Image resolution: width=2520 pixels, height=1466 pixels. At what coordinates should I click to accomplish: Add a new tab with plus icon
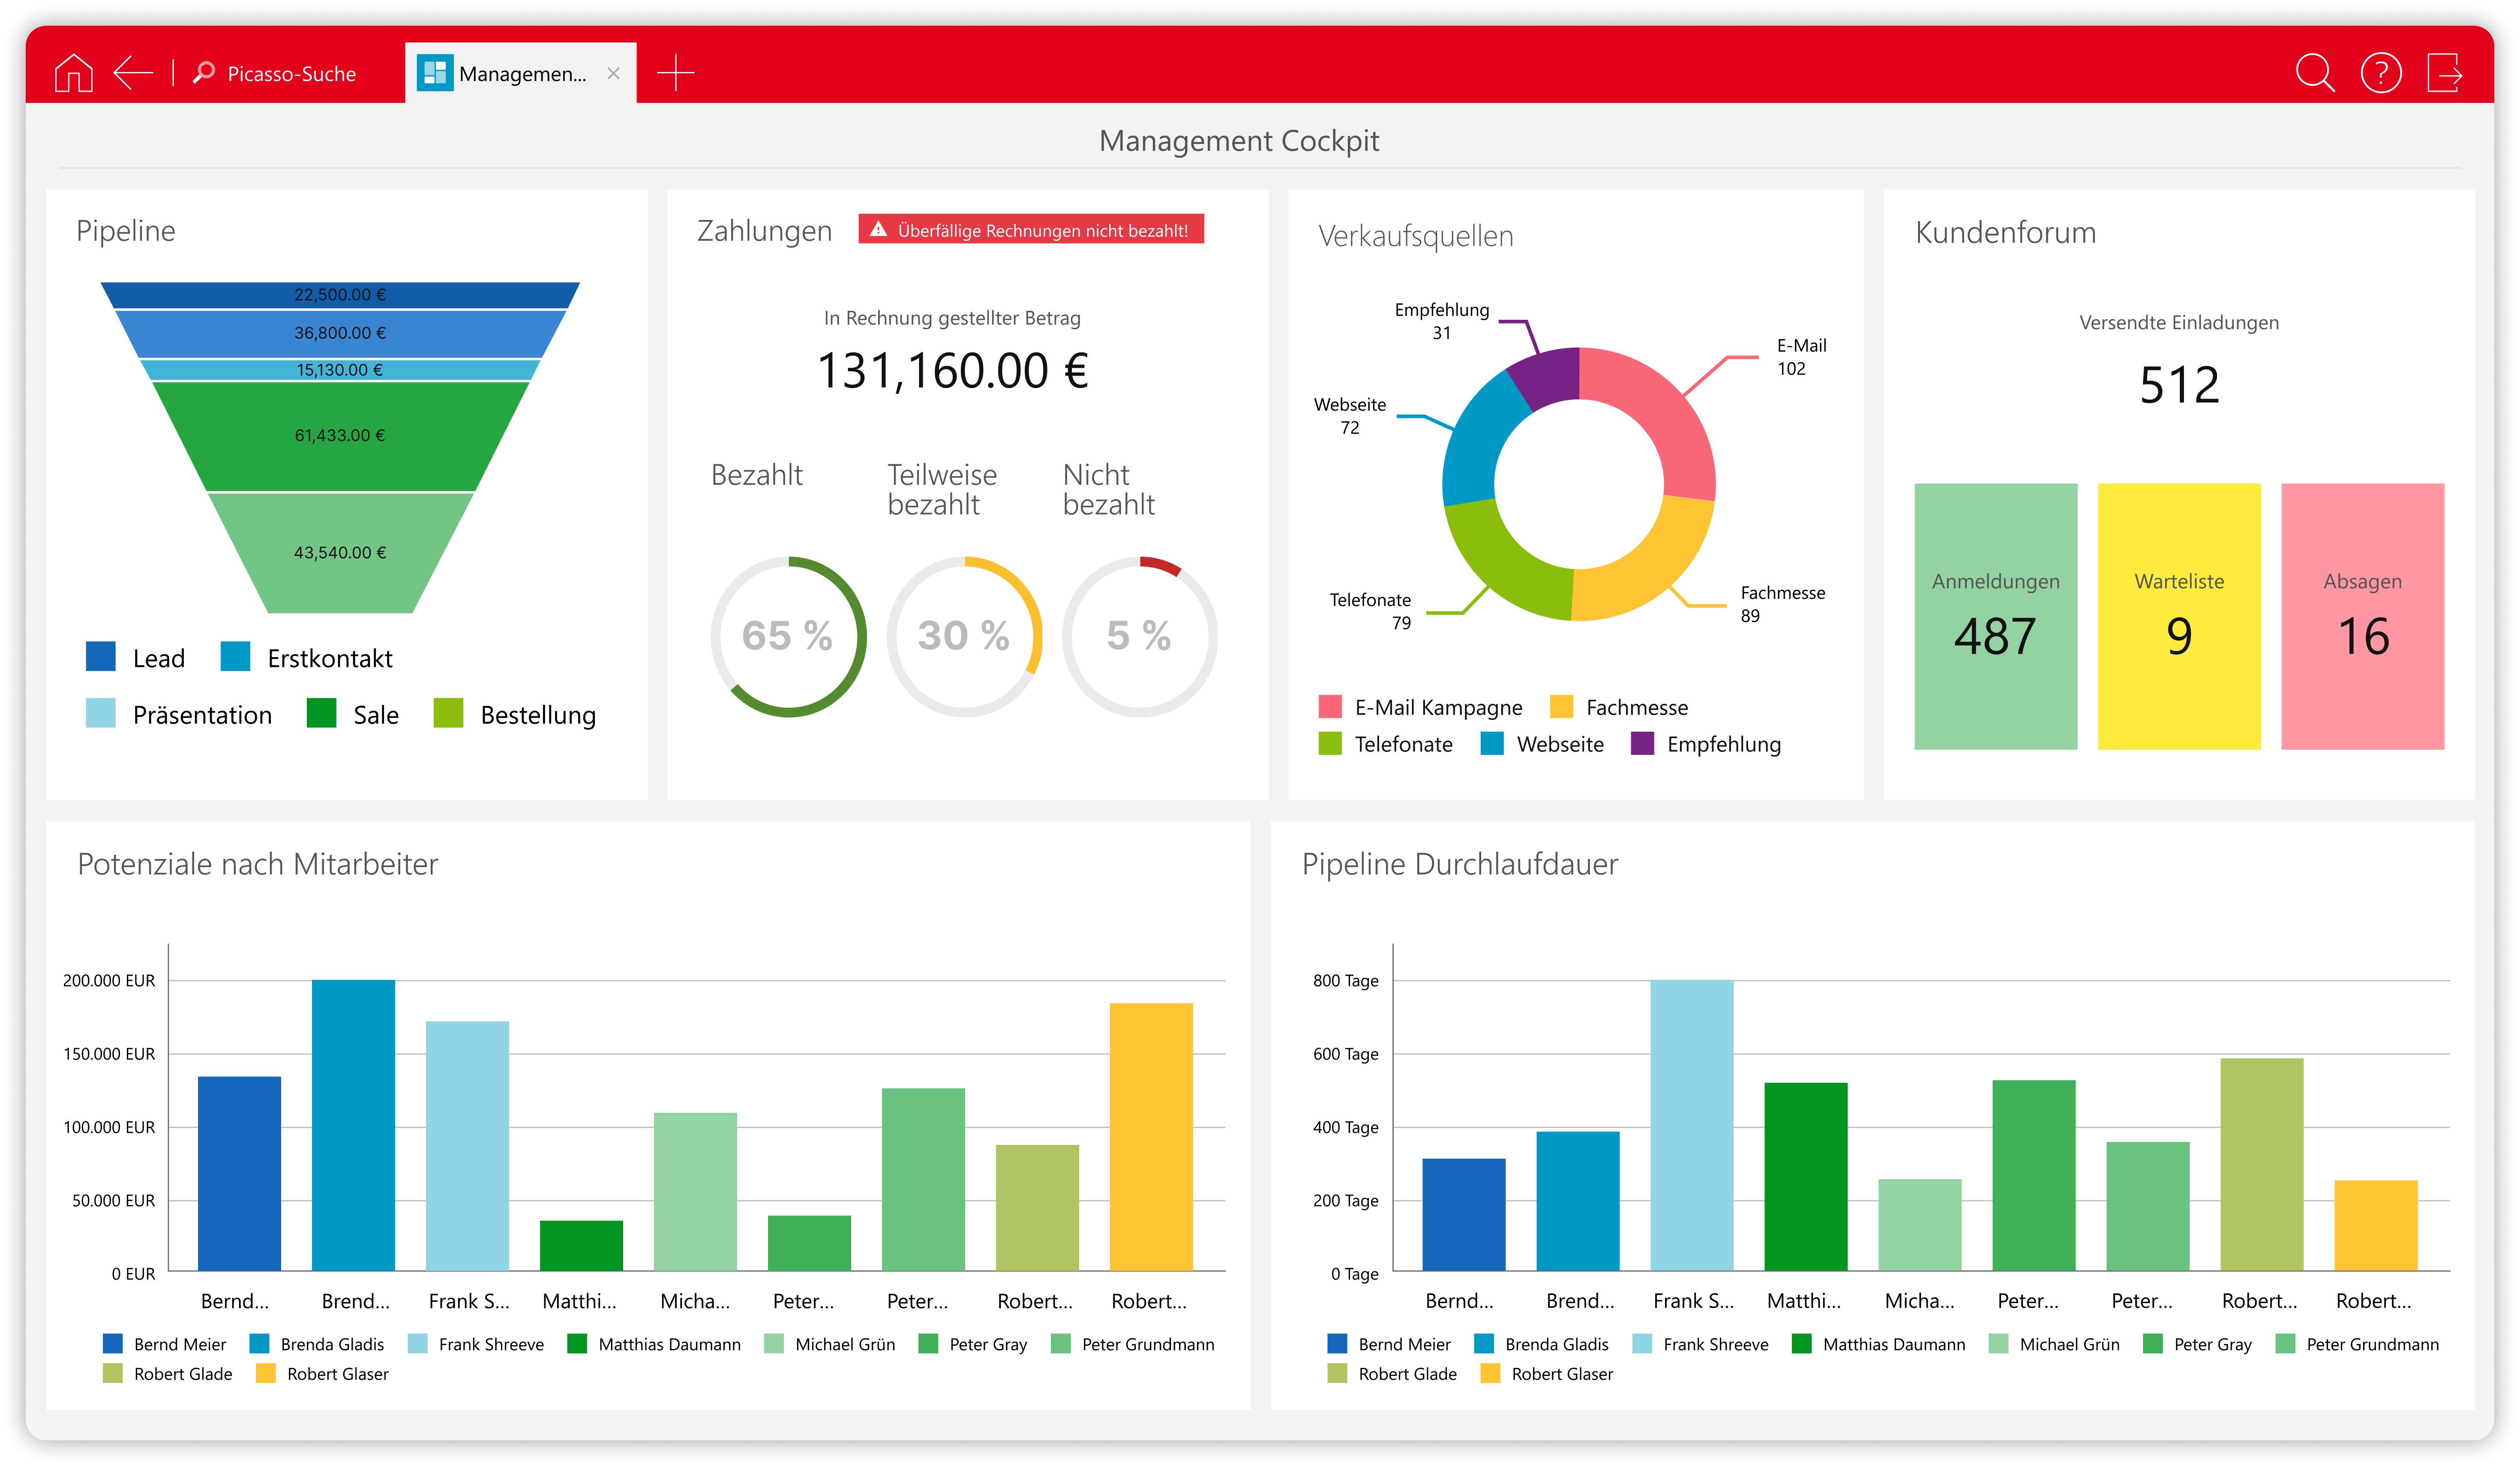point(676,73)
